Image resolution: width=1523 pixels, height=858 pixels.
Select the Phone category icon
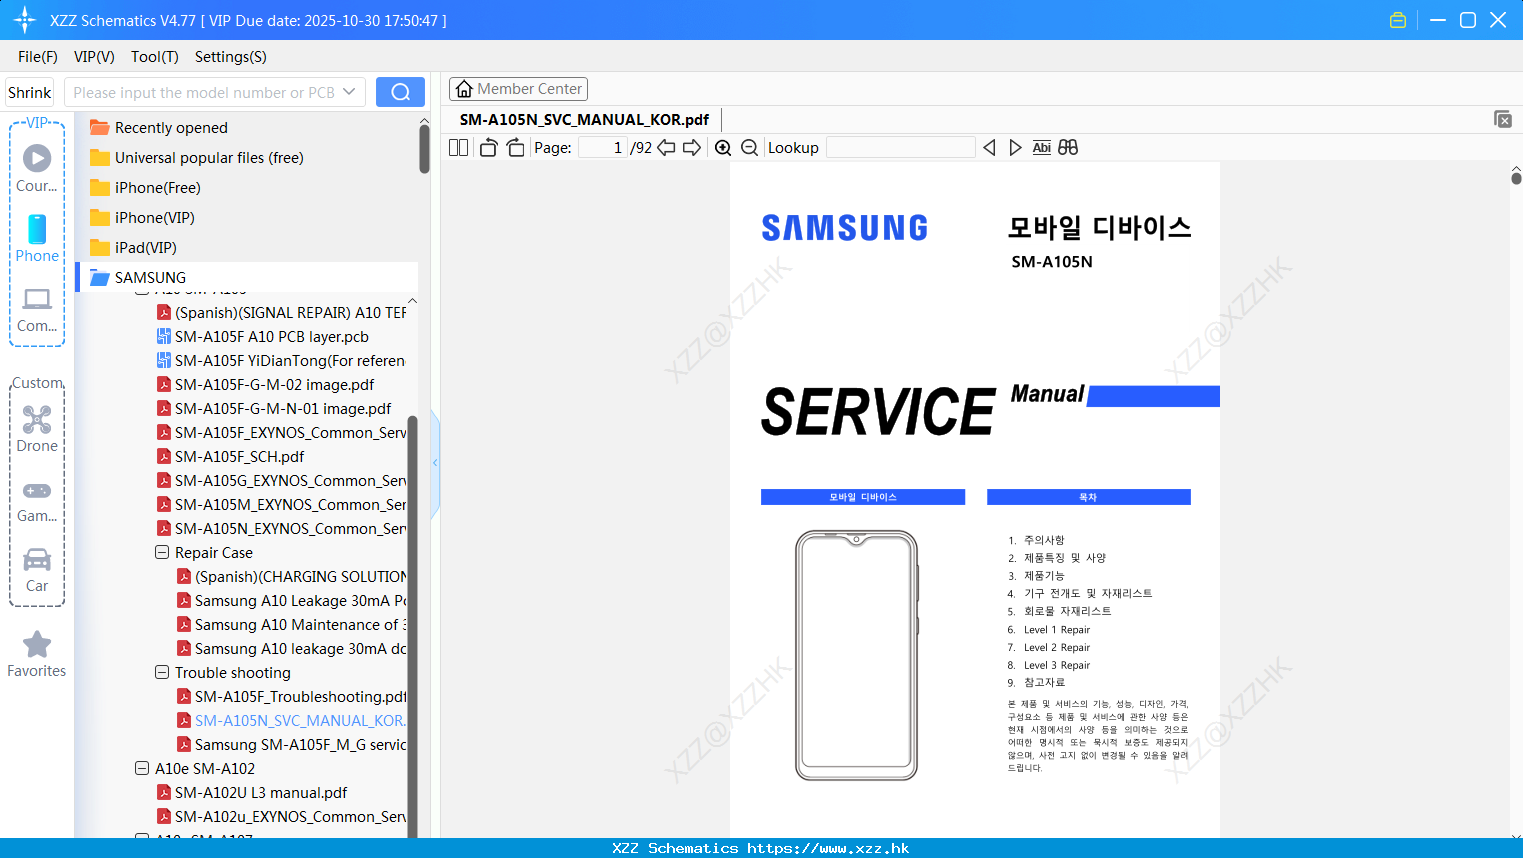(x=37, y=238)
